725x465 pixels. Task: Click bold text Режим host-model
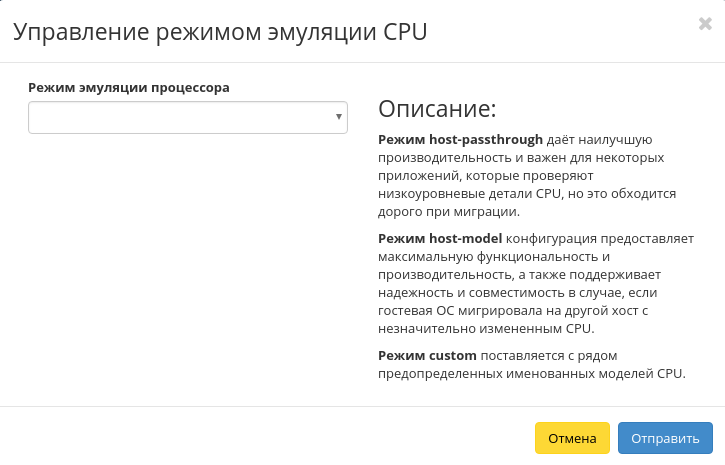point(440,239)
